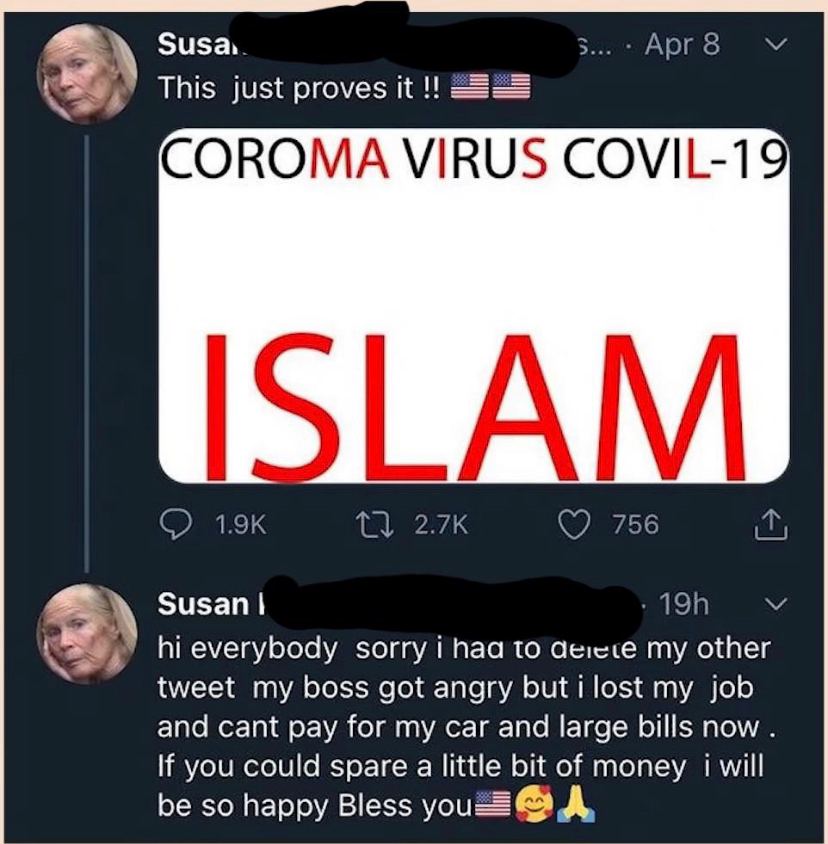Open the second tweet's profile picture
The width and height of the screenshot is (828, 844).
coord(86,634)
